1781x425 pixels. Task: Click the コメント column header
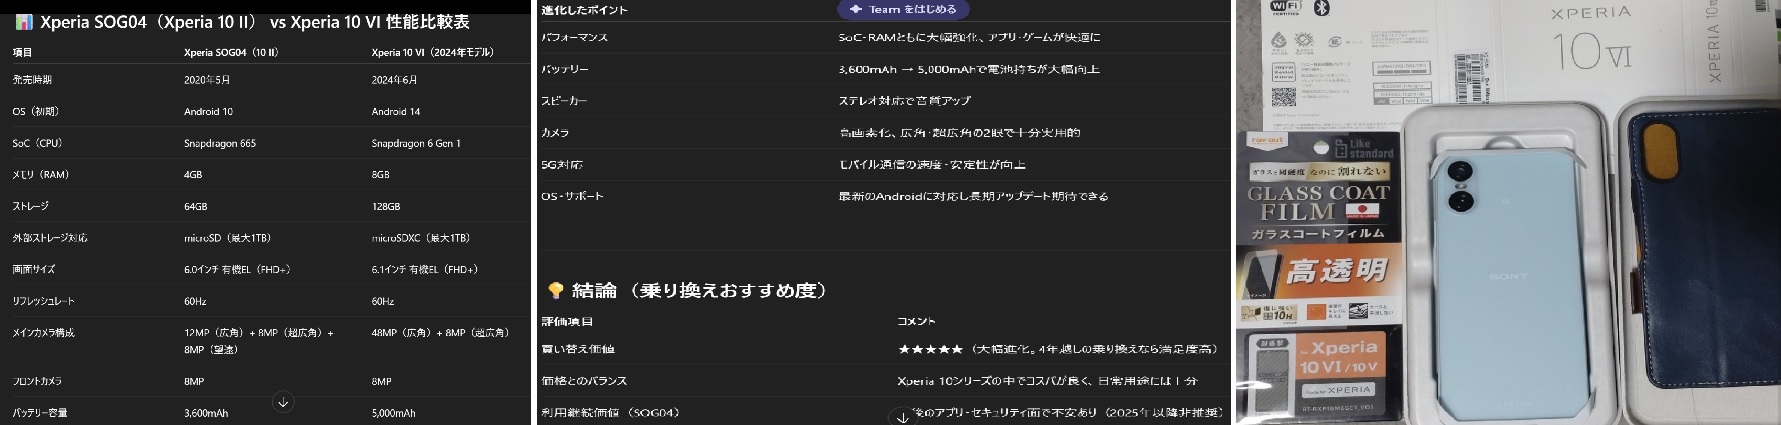(916, 322)
